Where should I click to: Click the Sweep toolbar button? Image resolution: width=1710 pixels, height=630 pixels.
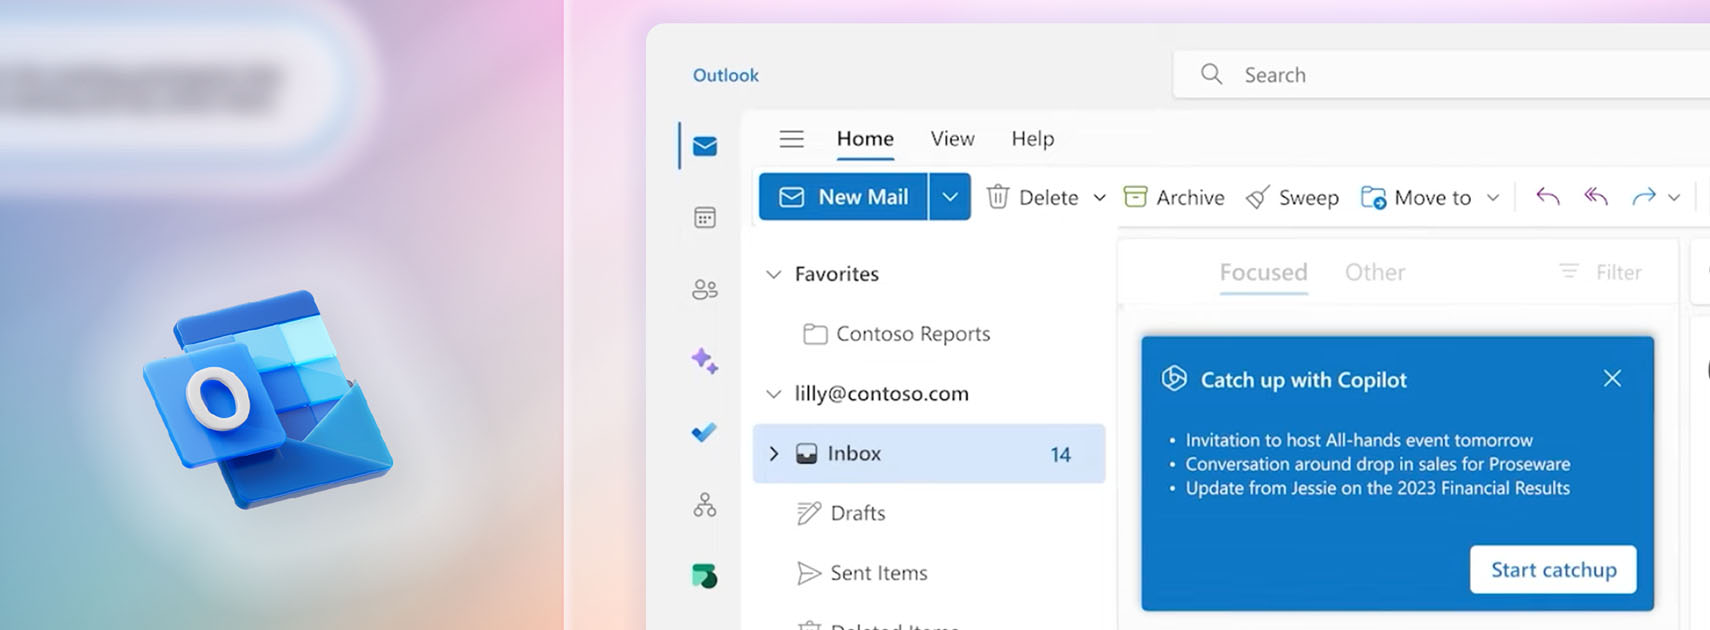coord(1292,197)
